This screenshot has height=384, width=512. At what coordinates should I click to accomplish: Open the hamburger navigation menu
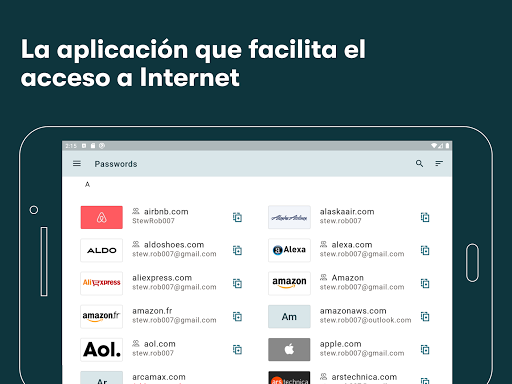(x=77, y=164)
